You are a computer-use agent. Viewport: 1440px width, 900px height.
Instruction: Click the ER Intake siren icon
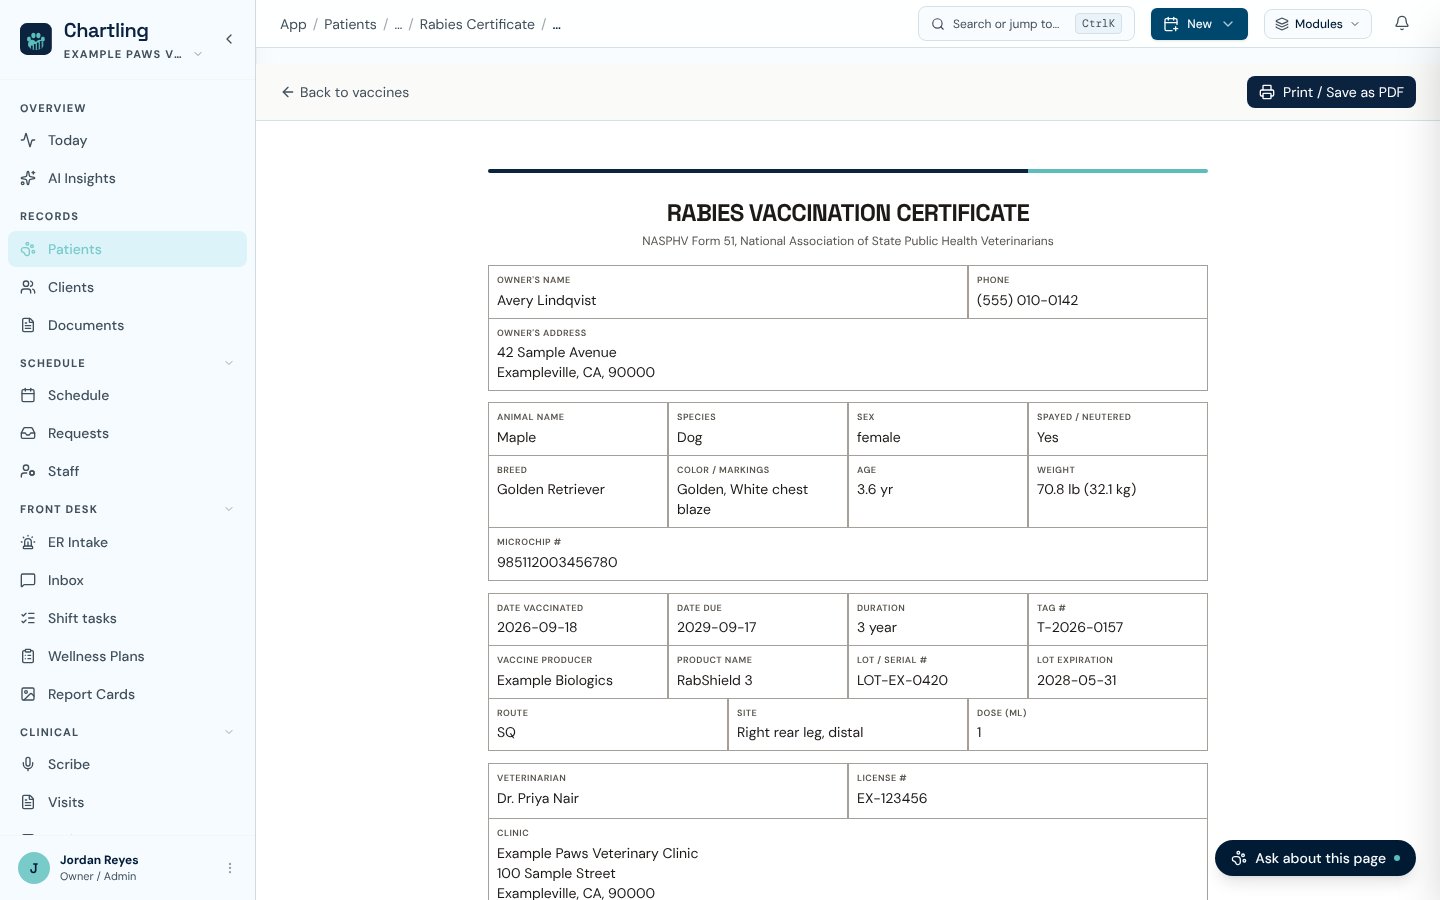coord(28,542)
